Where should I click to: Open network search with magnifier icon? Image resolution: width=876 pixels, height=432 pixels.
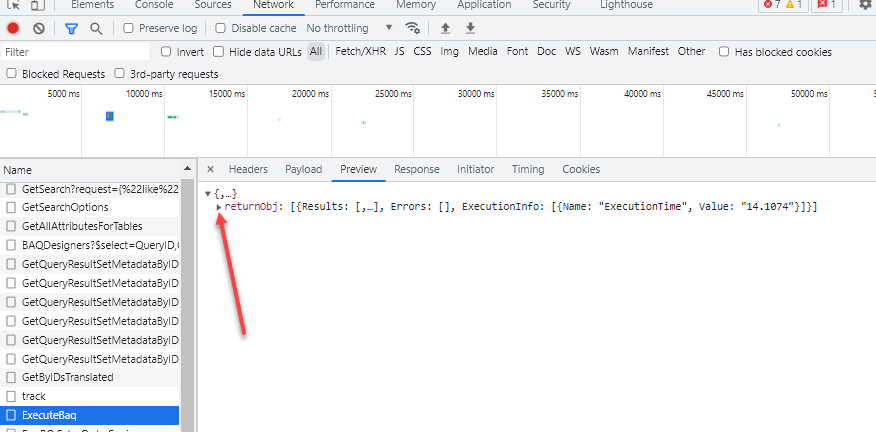(96, 28)
